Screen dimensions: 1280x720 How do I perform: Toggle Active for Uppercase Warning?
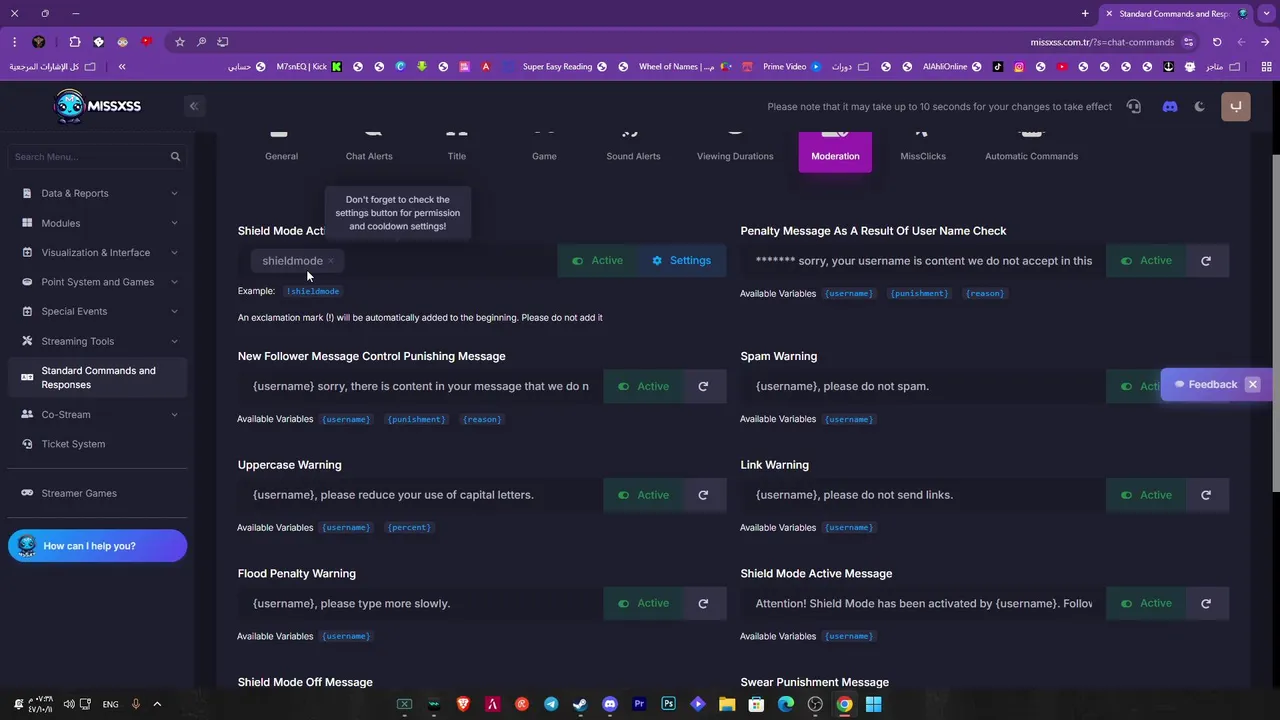coord(643,495)
